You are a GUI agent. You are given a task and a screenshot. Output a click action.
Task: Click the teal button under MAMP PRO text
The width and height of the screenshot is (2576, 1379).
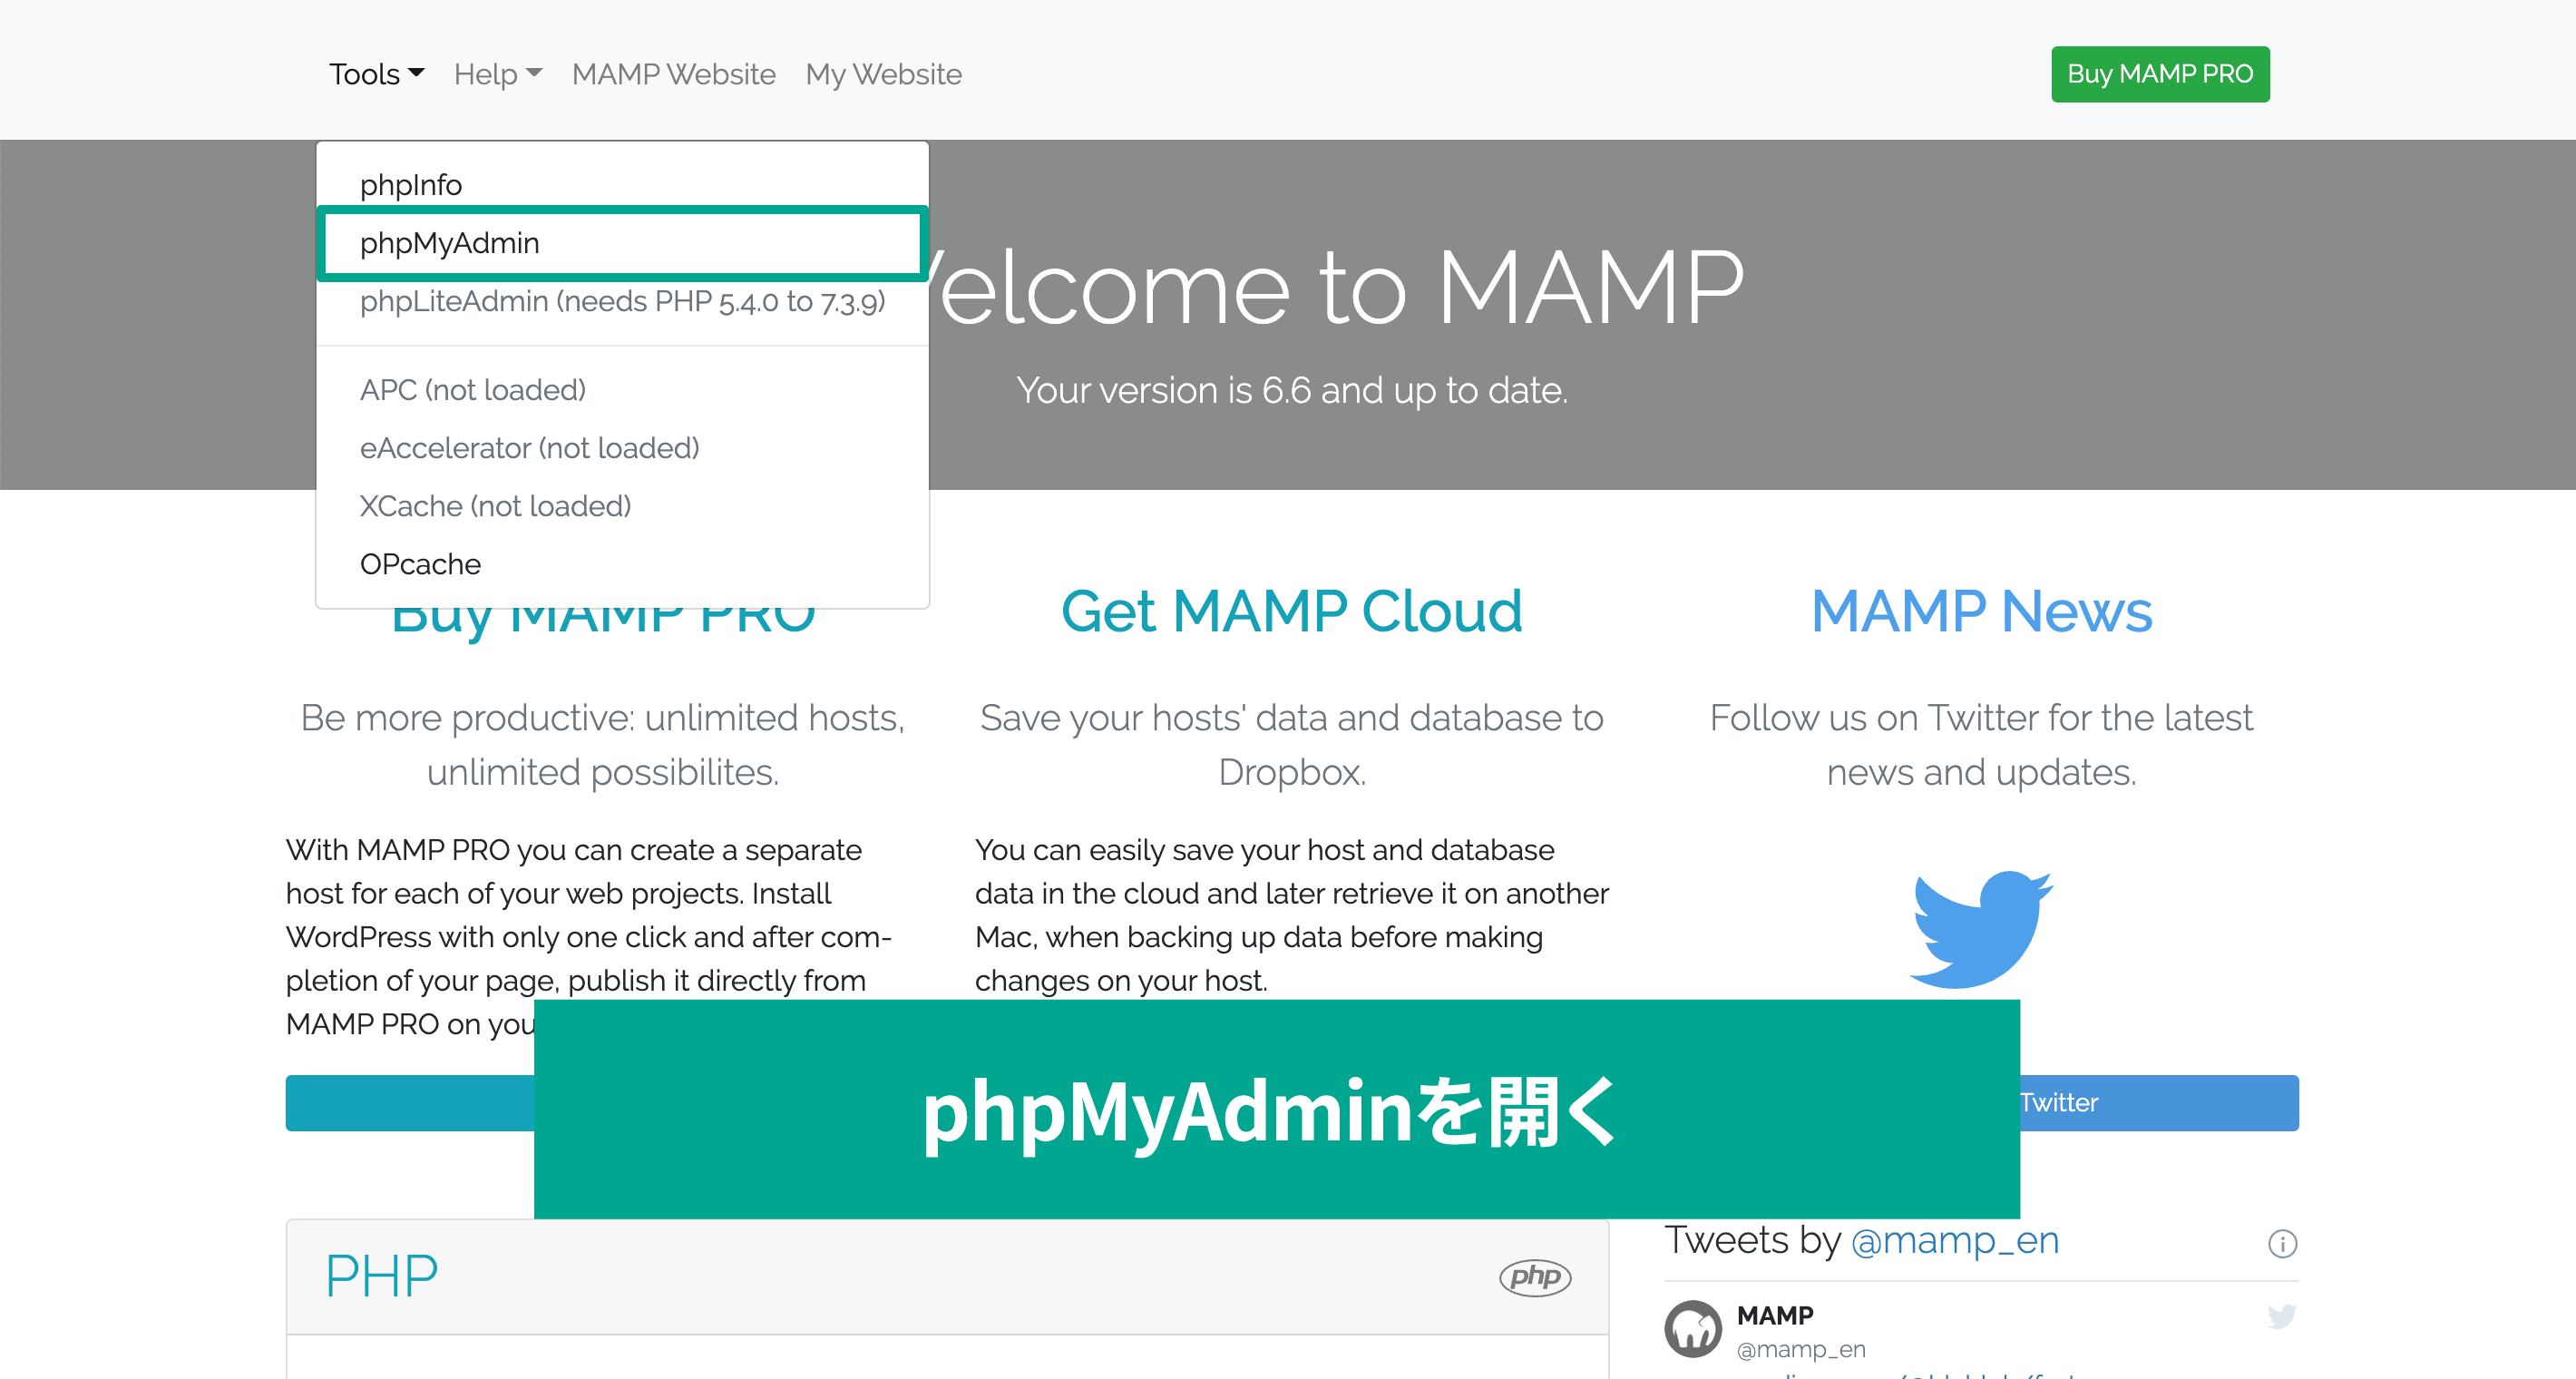[x=410, y=1102]
